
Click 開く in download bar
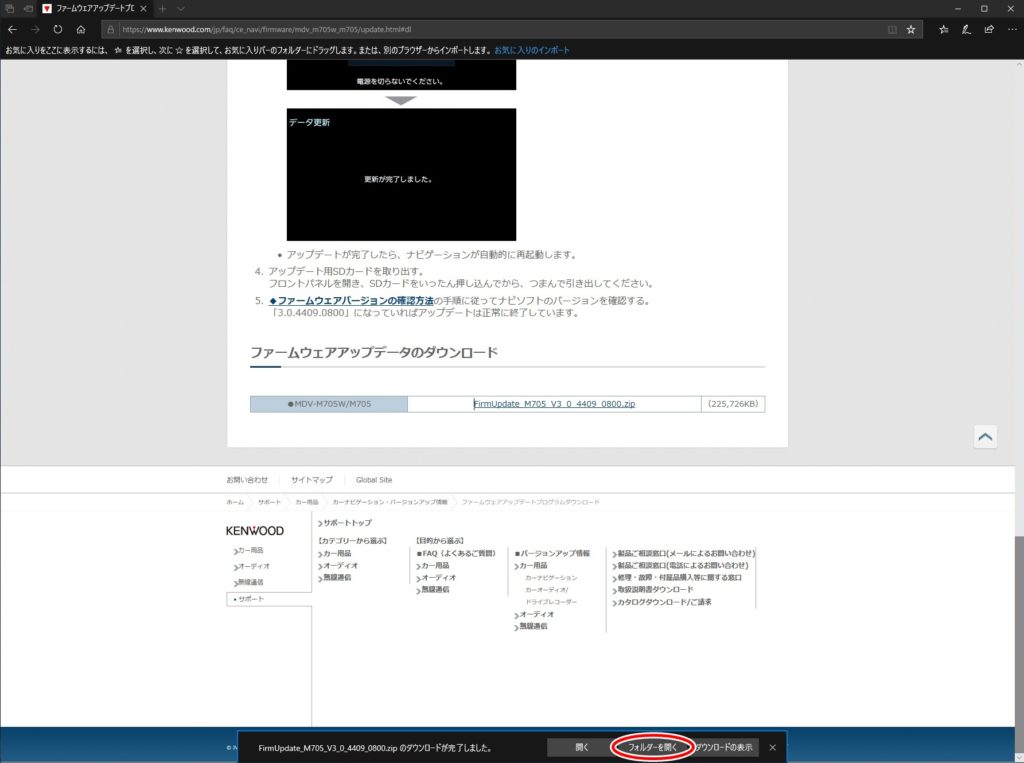pyautogui.click(x=582, y=747)
